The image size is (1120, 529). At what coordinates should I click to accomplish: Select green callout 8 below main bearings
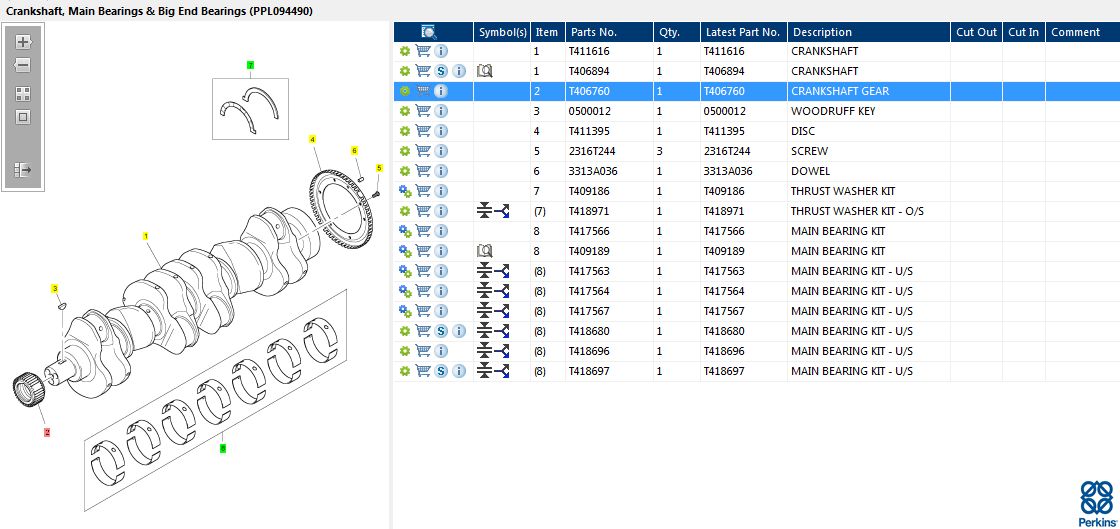coord(223,449)
